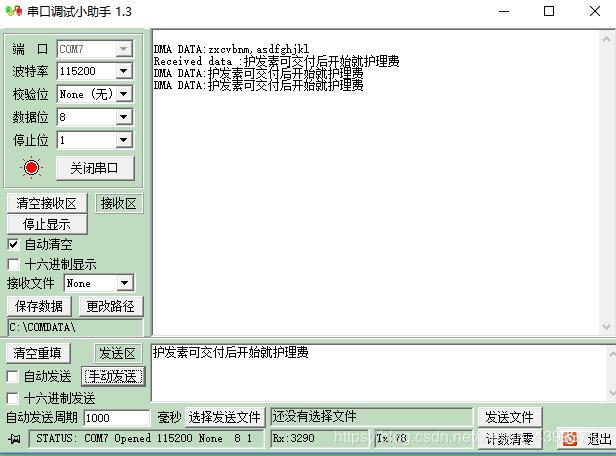Click into the send text area
616x456 pixels.
(380, 373)
